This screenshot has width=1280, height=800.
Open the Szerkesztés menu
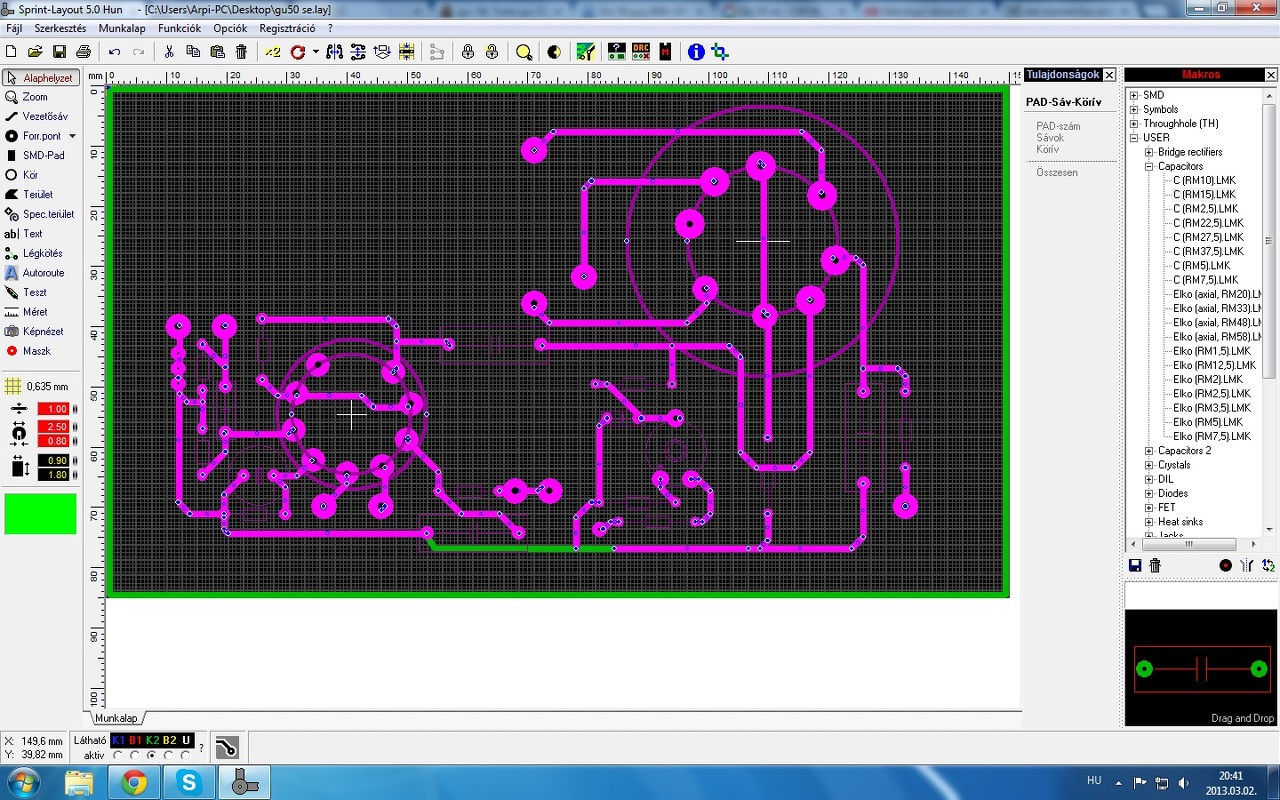coord(60,28)
